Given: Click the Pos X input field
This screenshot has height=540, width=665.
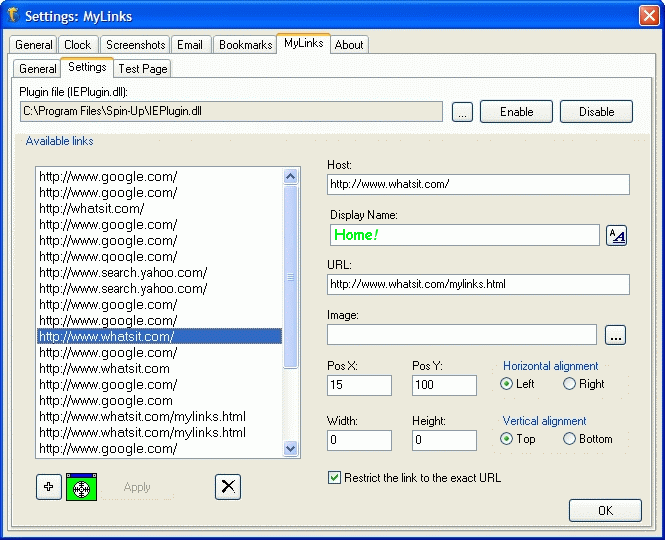Looking at the screenshot, I should [359, 385].
